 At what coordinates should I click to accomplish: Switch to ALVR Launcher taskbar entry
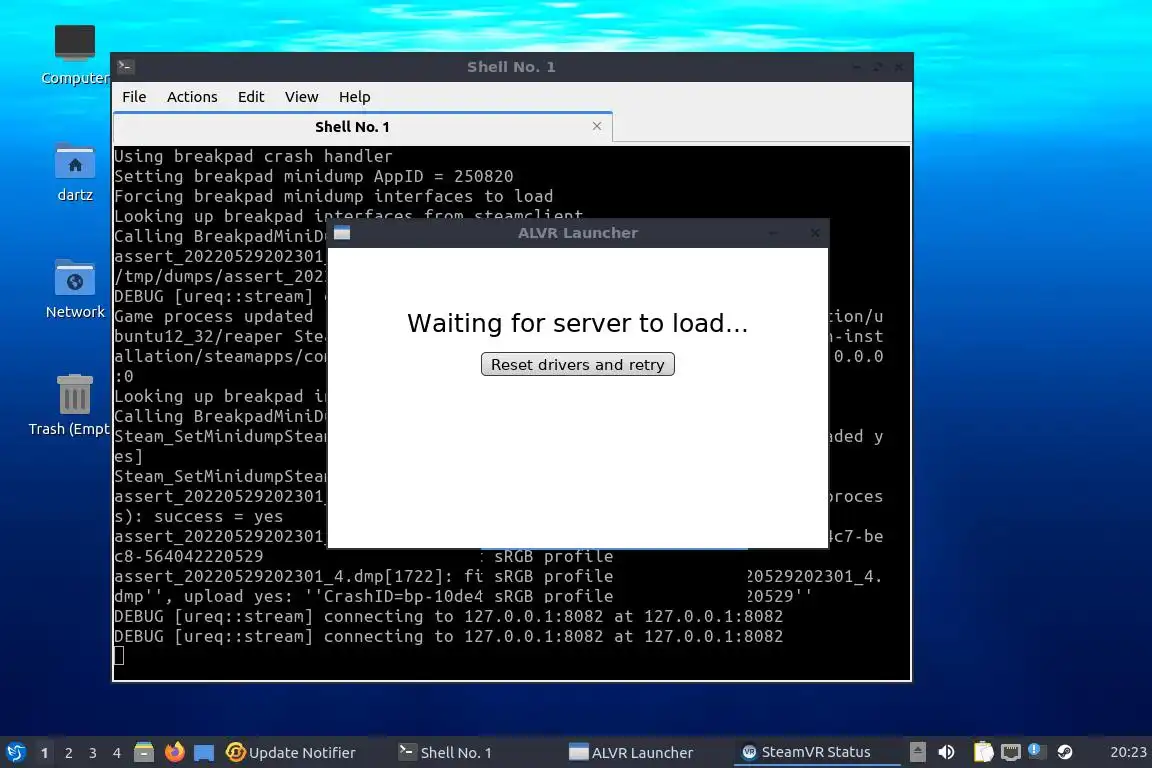631,753
